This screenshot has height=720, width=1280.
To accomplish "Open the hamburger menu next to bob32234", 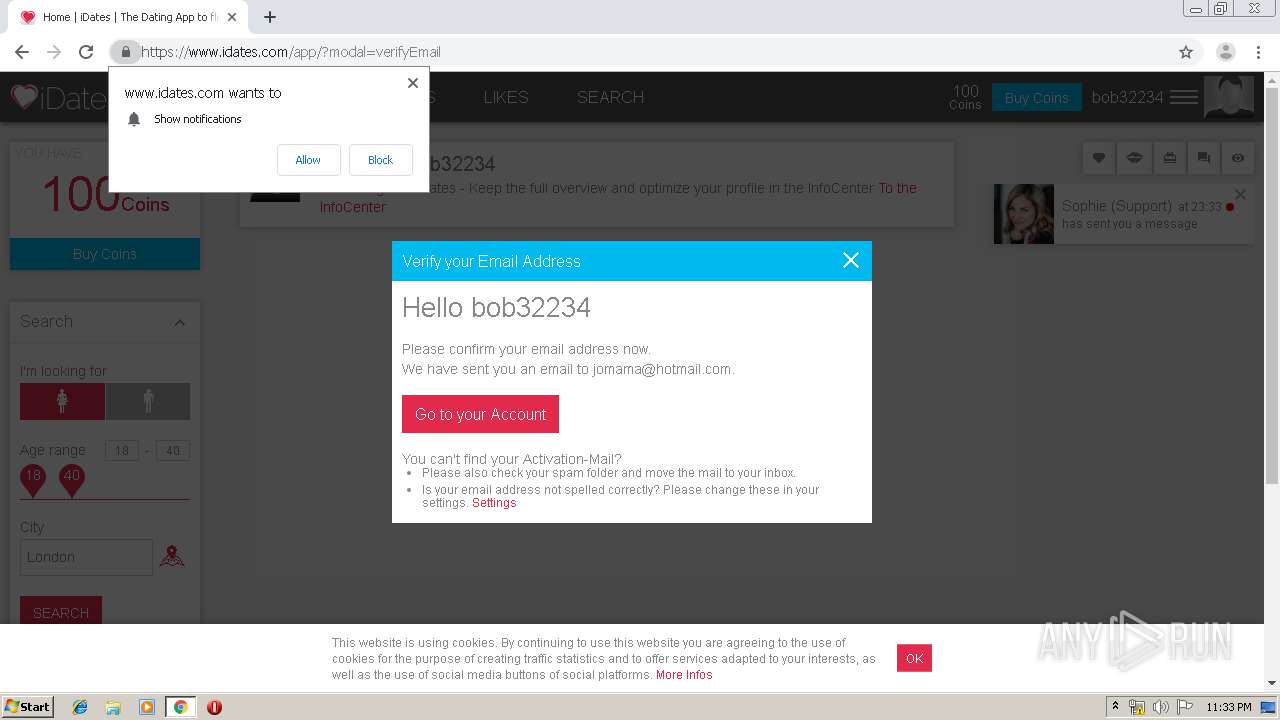I will [1184, 97].
